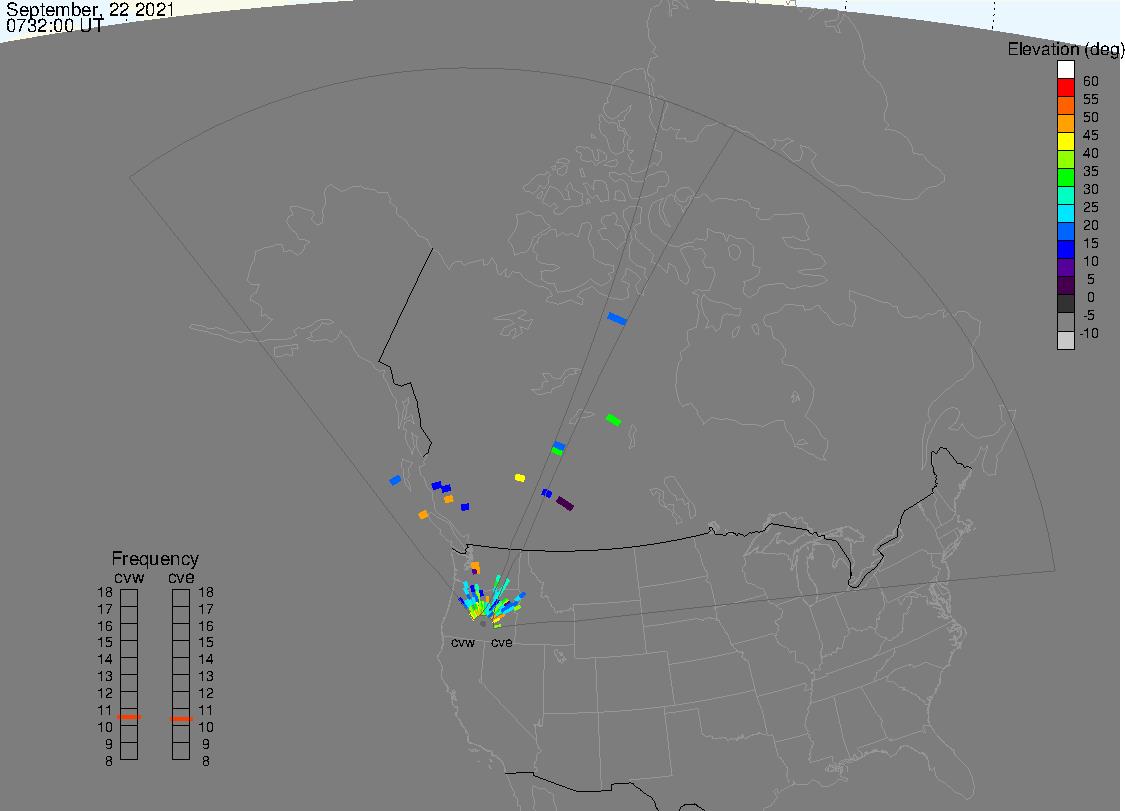
Task: Click the lightest gray swatch beside -10
Action: 1065,340
